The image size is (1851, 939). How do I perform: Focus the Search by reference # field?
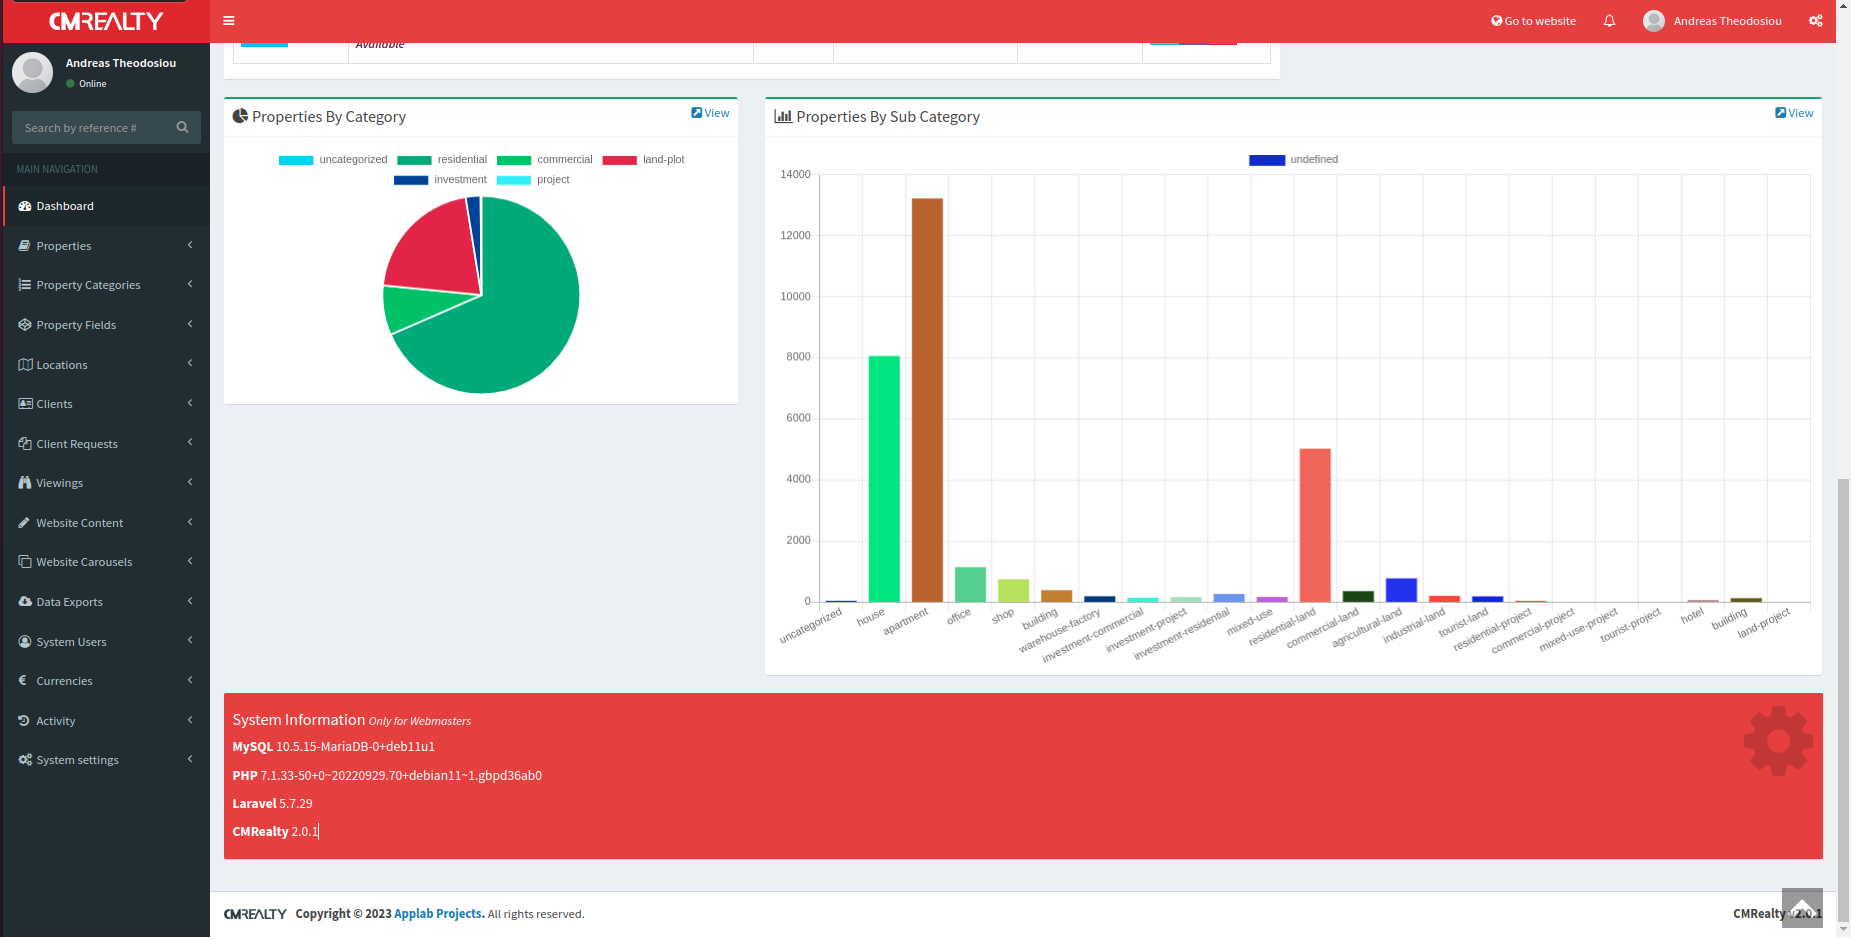[x=95, y=127]
